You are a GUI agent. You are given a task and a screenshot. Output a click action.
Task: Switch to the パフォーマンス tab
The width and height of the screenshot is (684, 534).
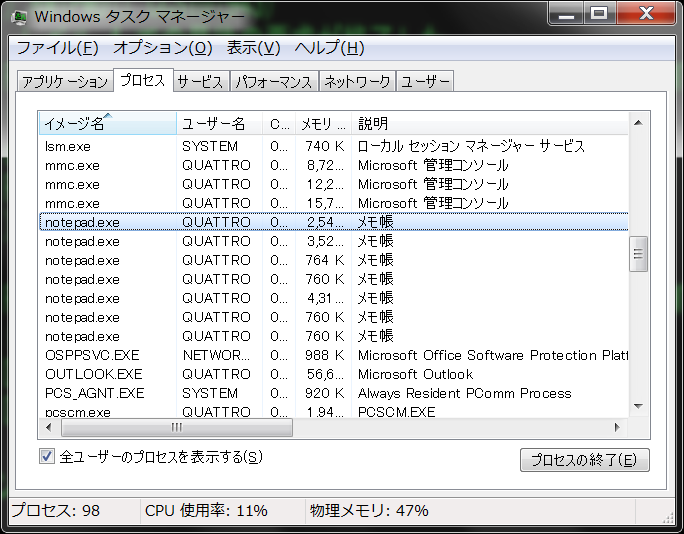pos(275,82)
